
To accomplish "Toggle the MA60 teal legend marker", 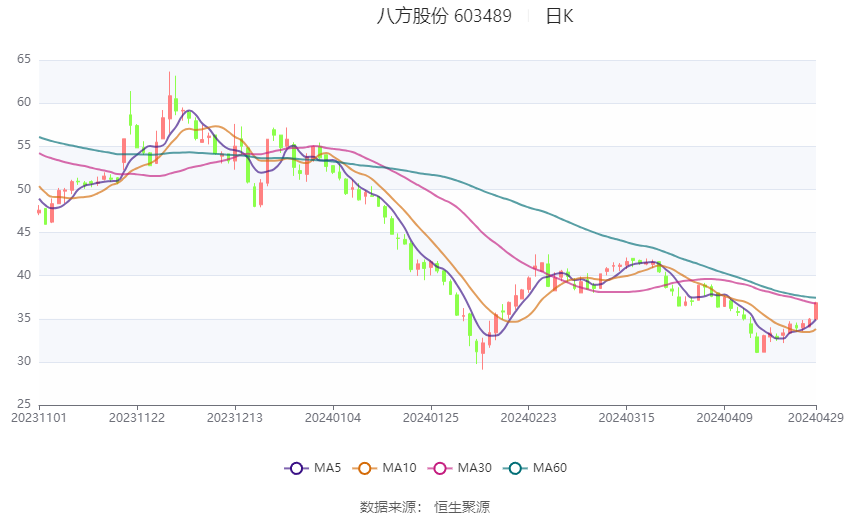I will pos(515,468).
